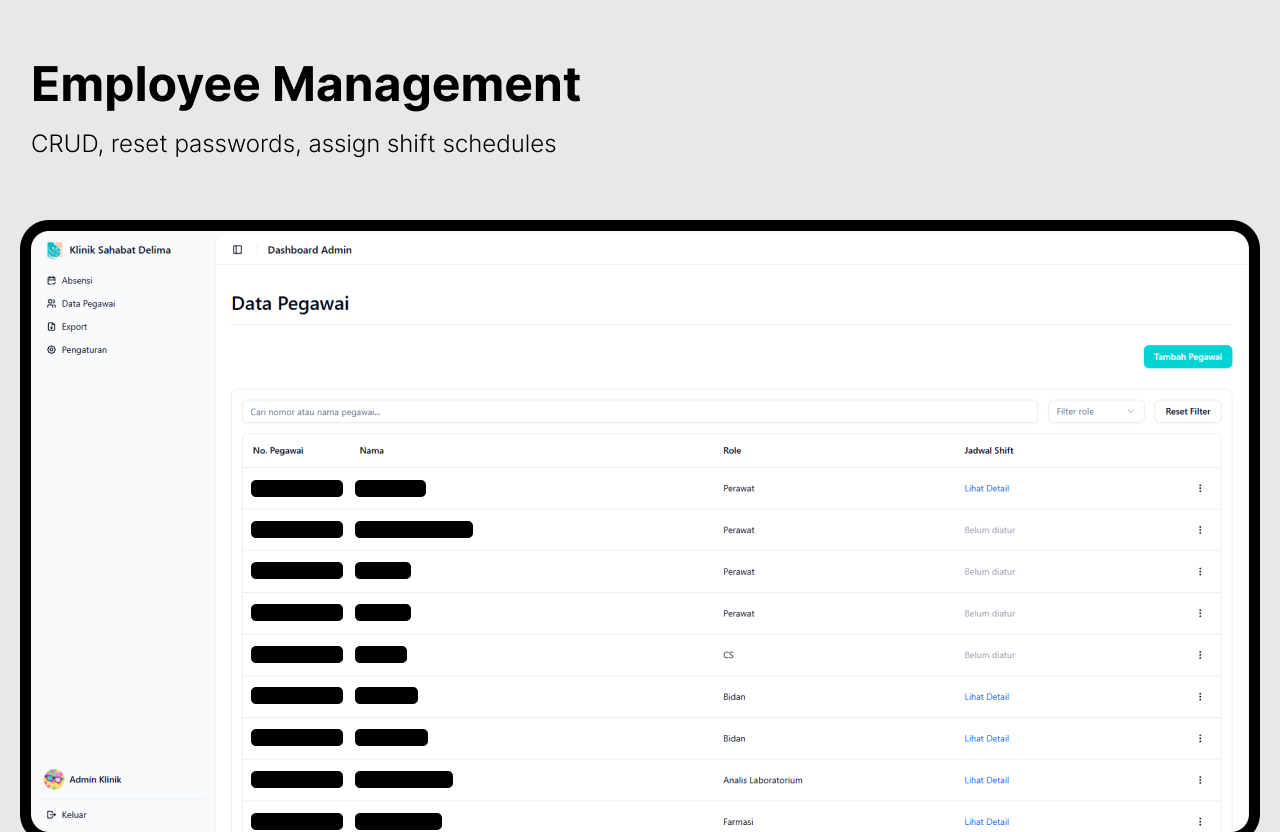Click the Export document icon
The width and height of the screenshot is (1280, 832).
tap(52, 326)
